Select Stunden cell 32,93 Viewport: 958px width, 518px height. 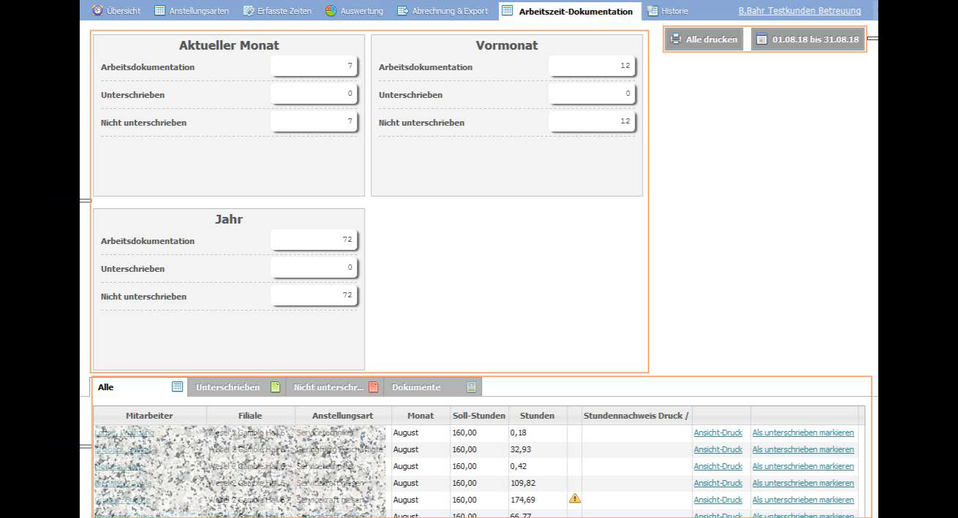(x=538, y=450)
